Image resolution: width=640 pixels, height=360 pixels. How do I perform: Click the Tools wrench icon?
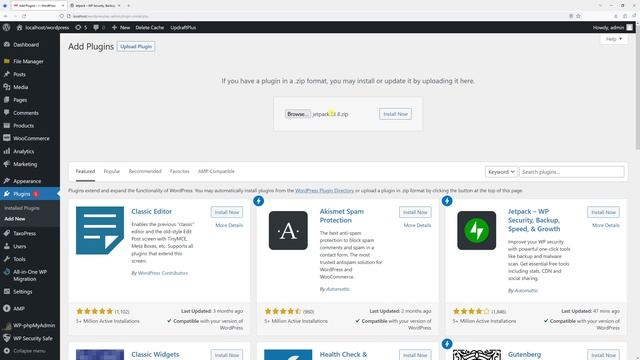7,259
